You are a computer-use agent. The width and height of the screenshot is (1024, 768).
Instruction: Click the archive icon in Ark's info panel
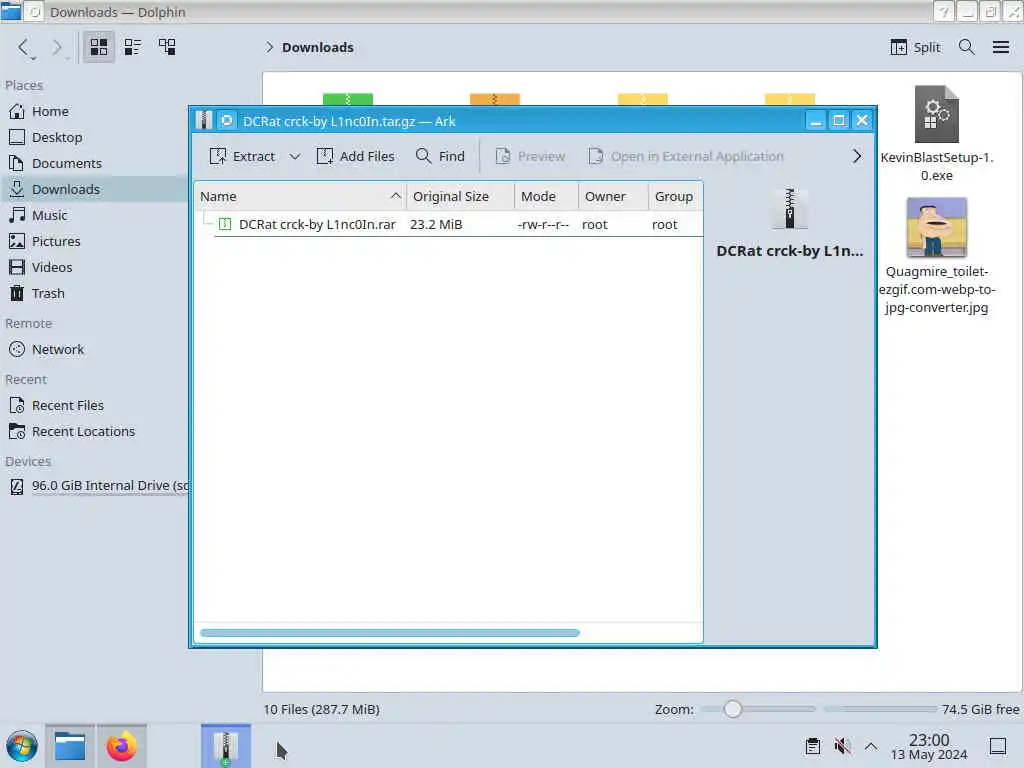coord(790,208)
